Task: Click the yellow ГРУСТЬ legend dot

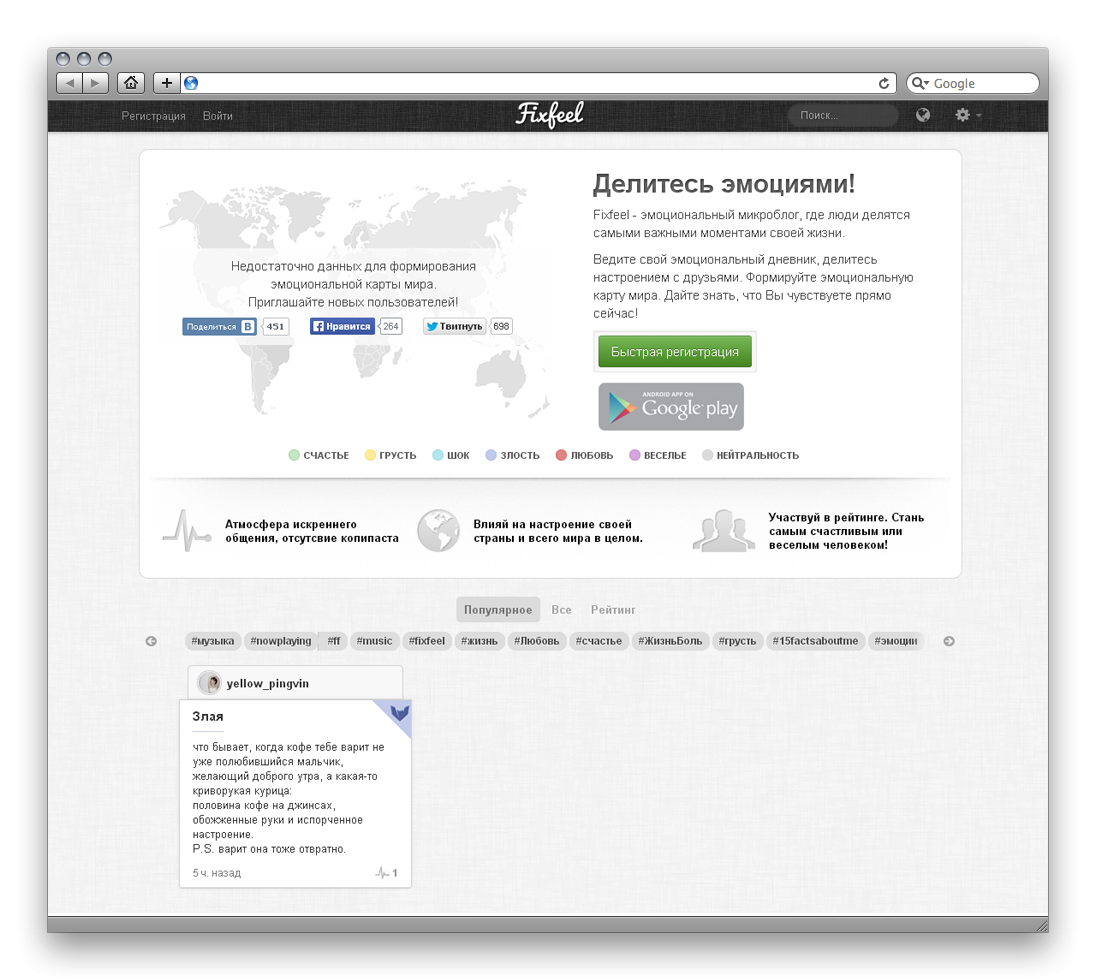Action: (370, 455)
